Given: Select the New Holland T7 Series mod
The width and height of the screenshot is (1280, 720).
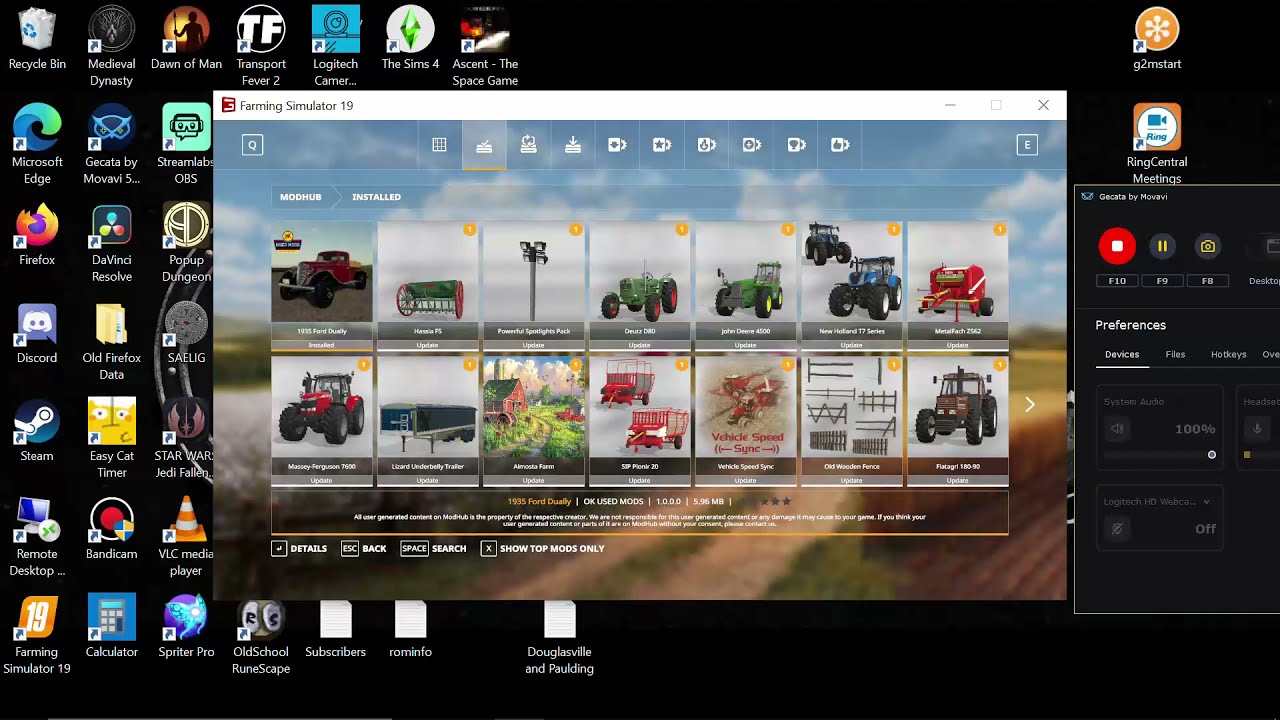Looking at the screenshot, I should click(852, 285).
